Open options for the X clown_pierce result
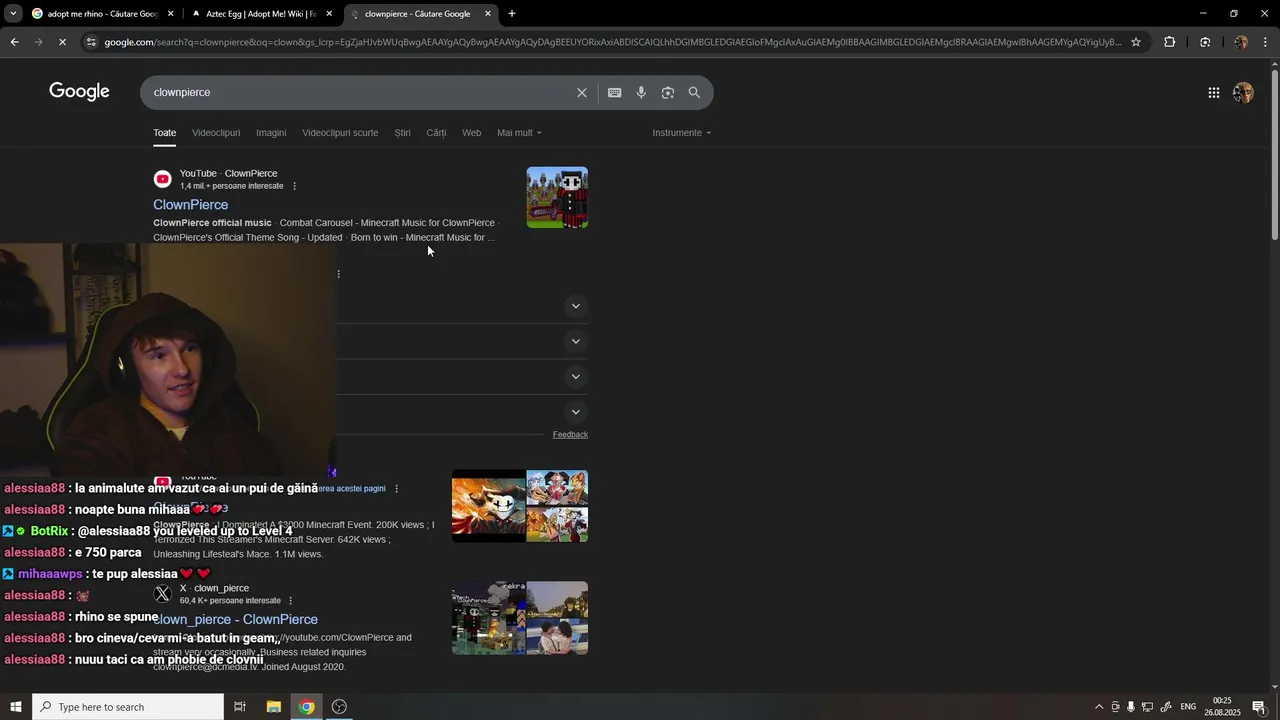The width and height of the screenshot is (1280, 720). coord(291,601)
